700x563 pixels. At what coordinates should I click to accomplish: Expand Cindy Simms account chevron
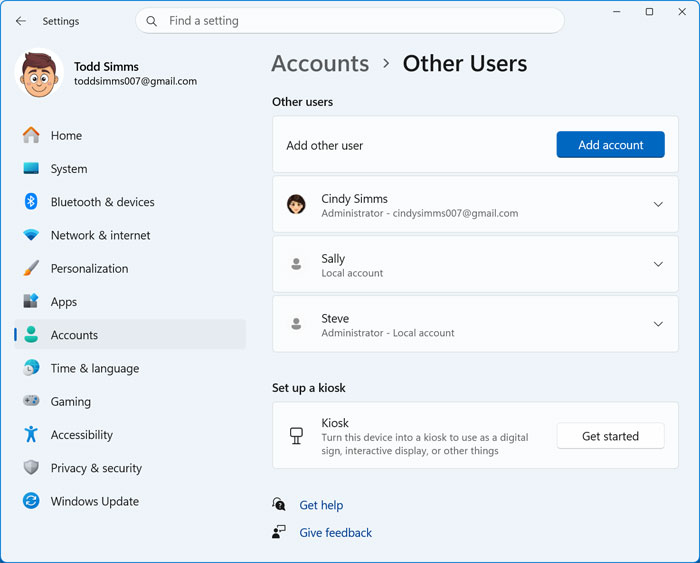point(658,204)
